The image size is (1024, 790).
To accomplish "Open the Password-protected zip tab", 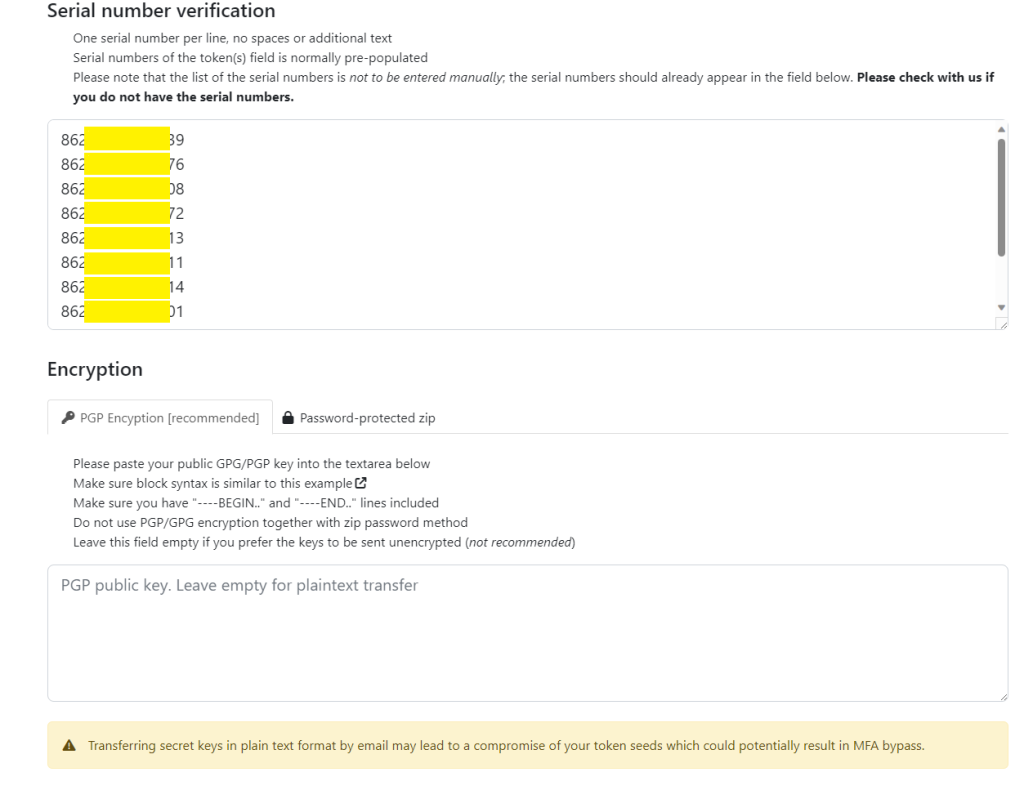I will [x=358, y=419].
